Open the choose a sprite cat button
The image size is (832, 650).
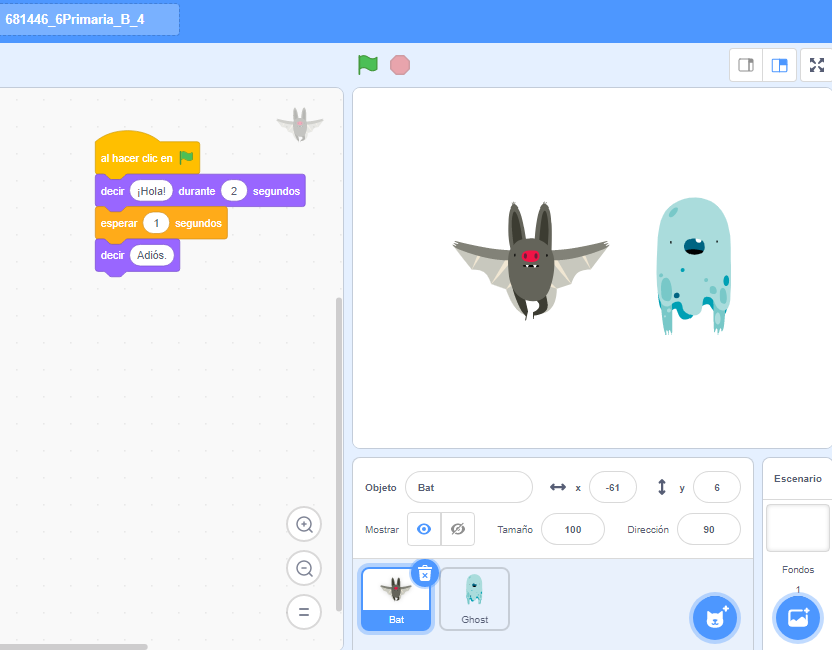pos(714,618)
